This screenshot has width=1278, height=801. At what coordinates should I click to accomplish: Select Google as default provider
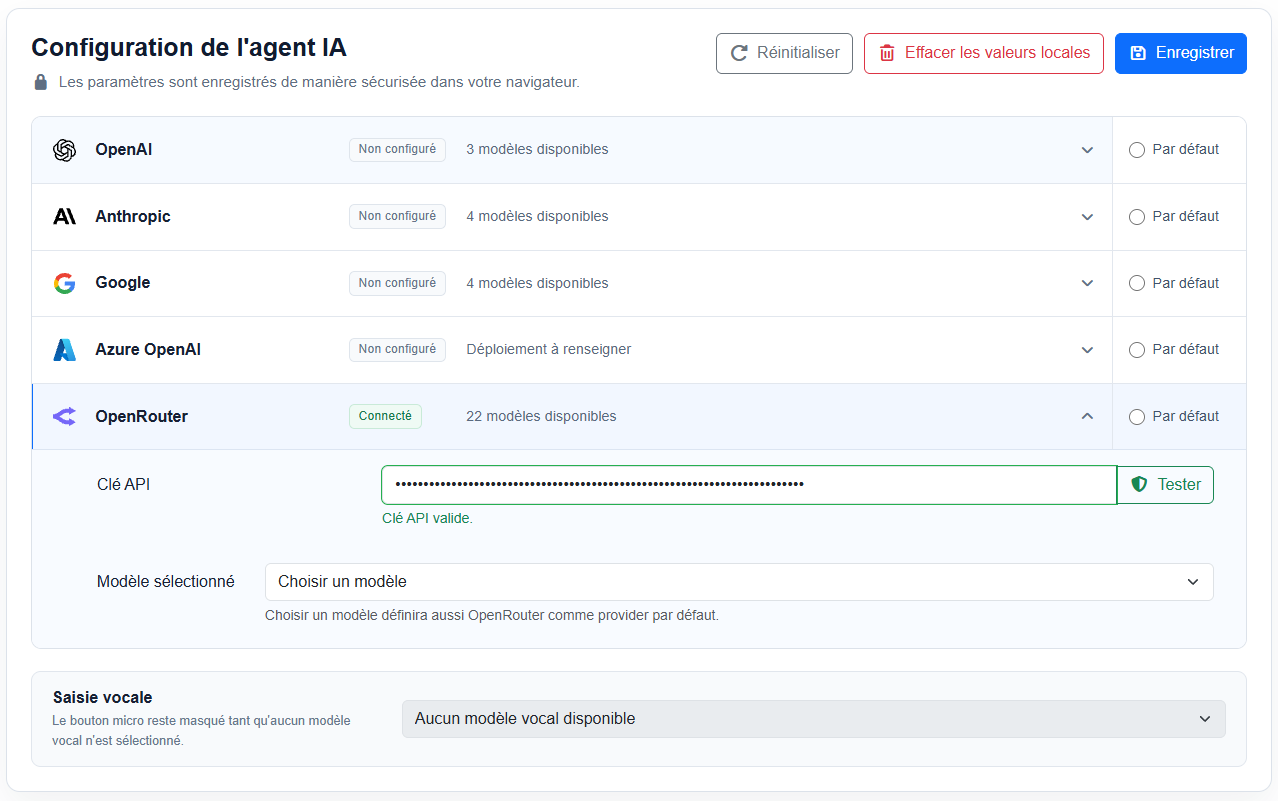point(1137,283)
